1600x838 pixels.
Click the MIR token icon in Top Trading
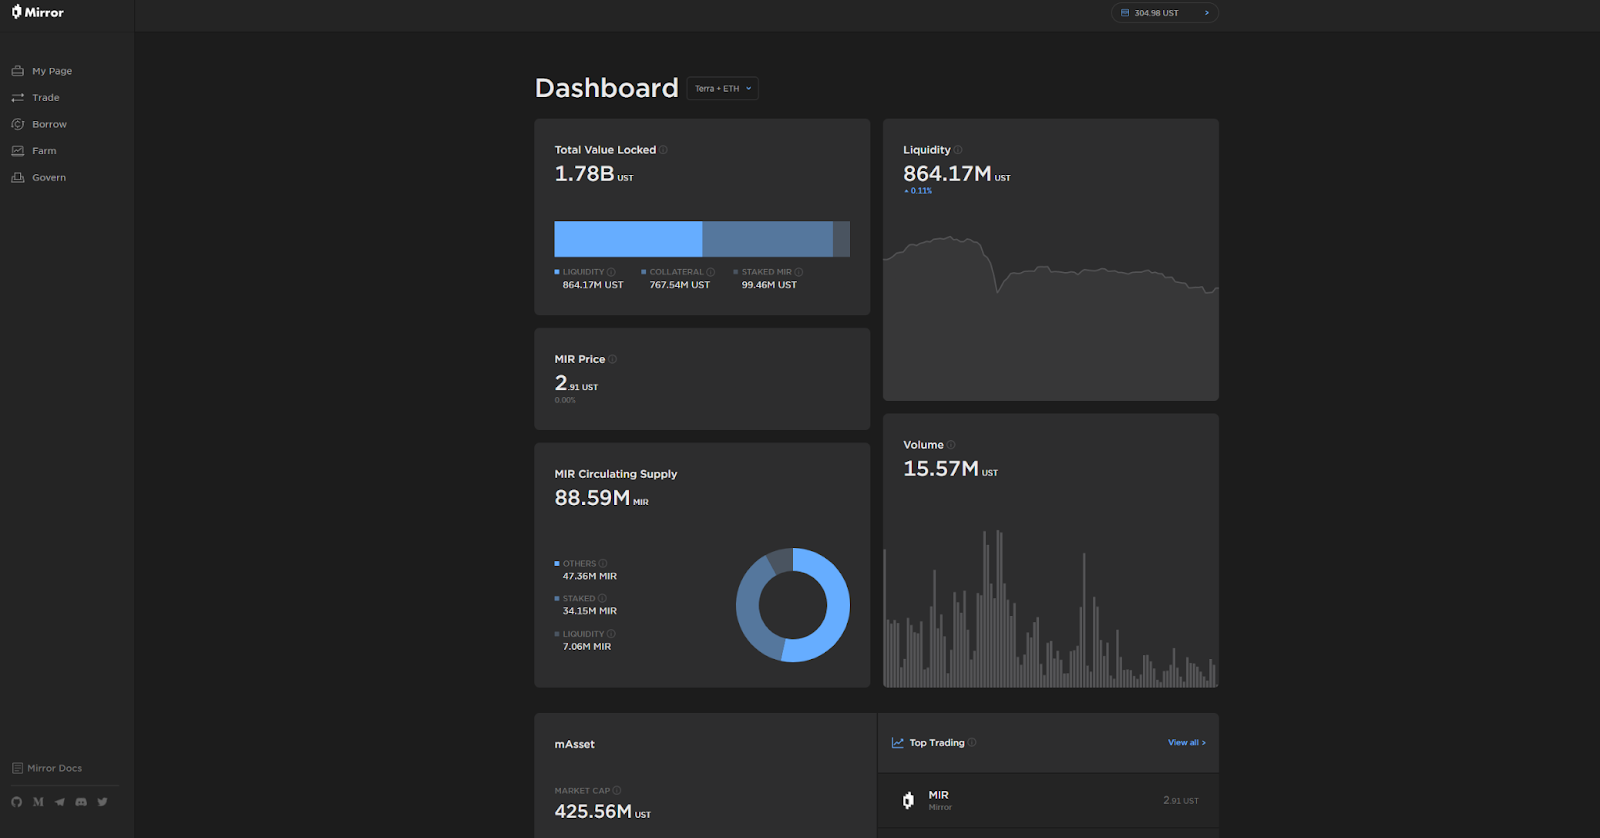908,800
